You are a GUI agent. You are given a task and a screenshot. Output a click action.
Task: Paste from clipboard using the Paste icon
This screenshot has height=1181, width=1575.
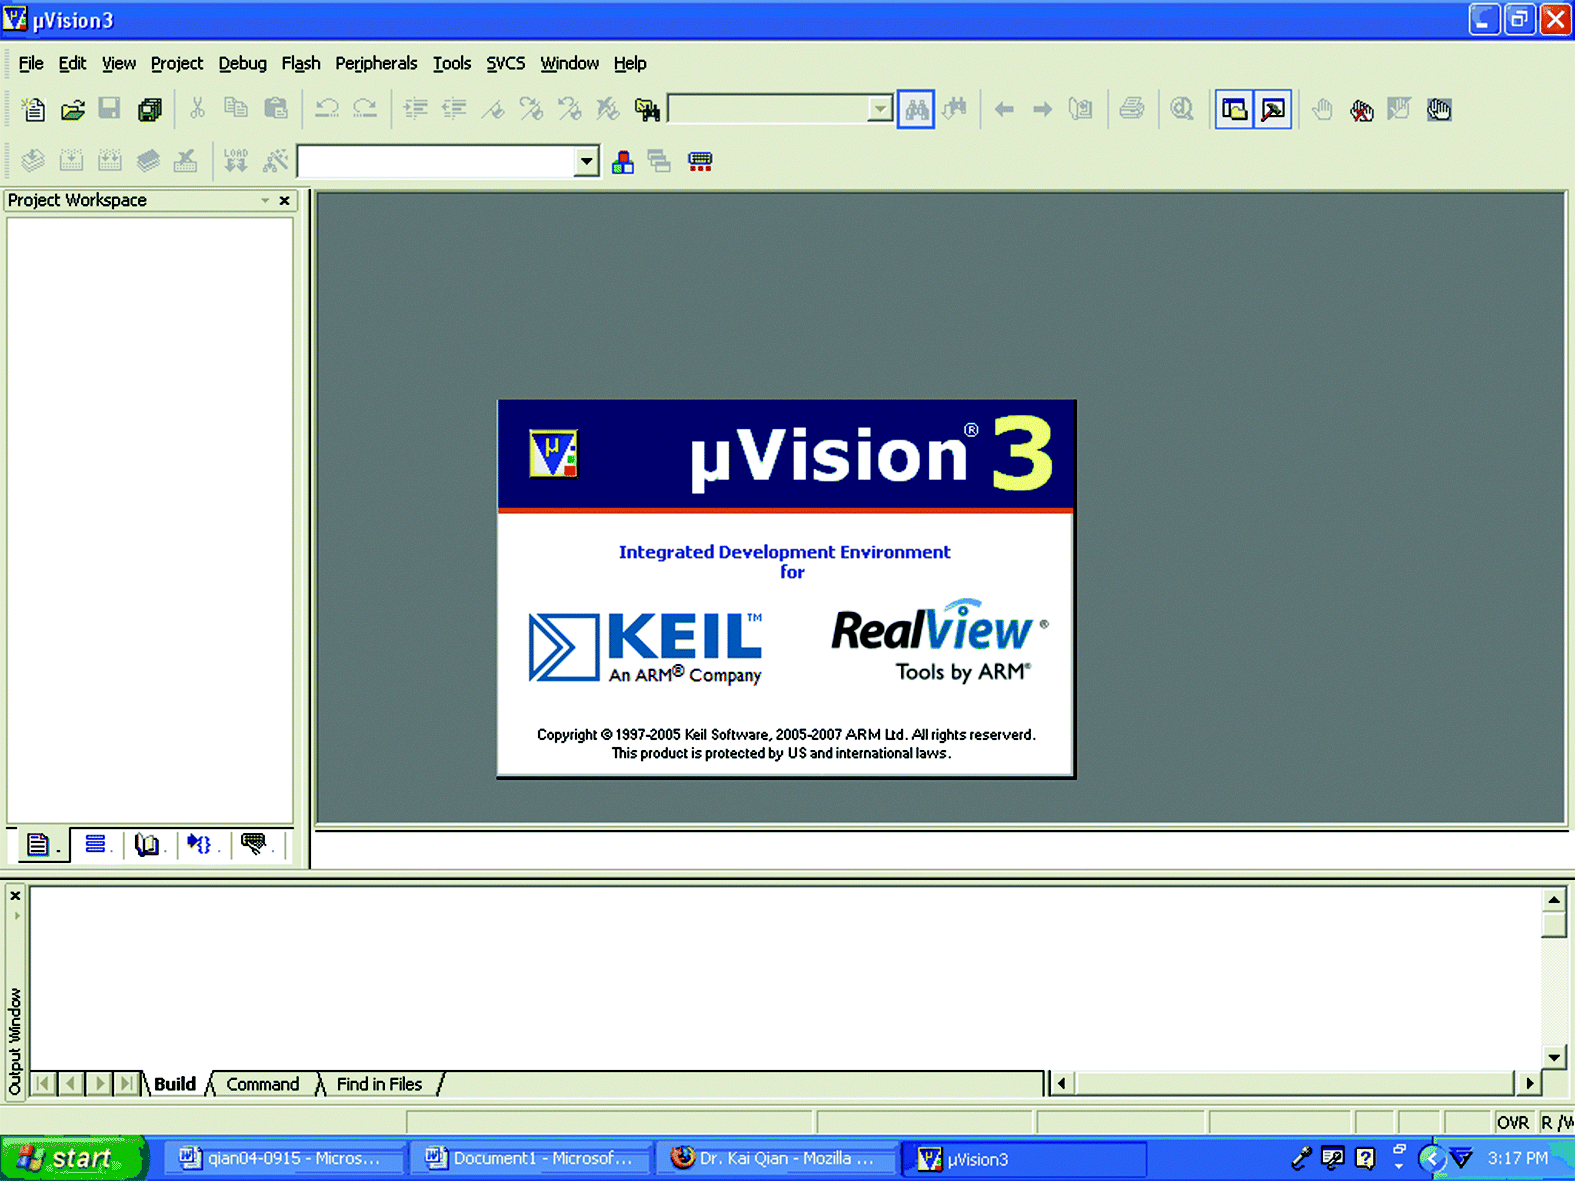pos(275,109)
